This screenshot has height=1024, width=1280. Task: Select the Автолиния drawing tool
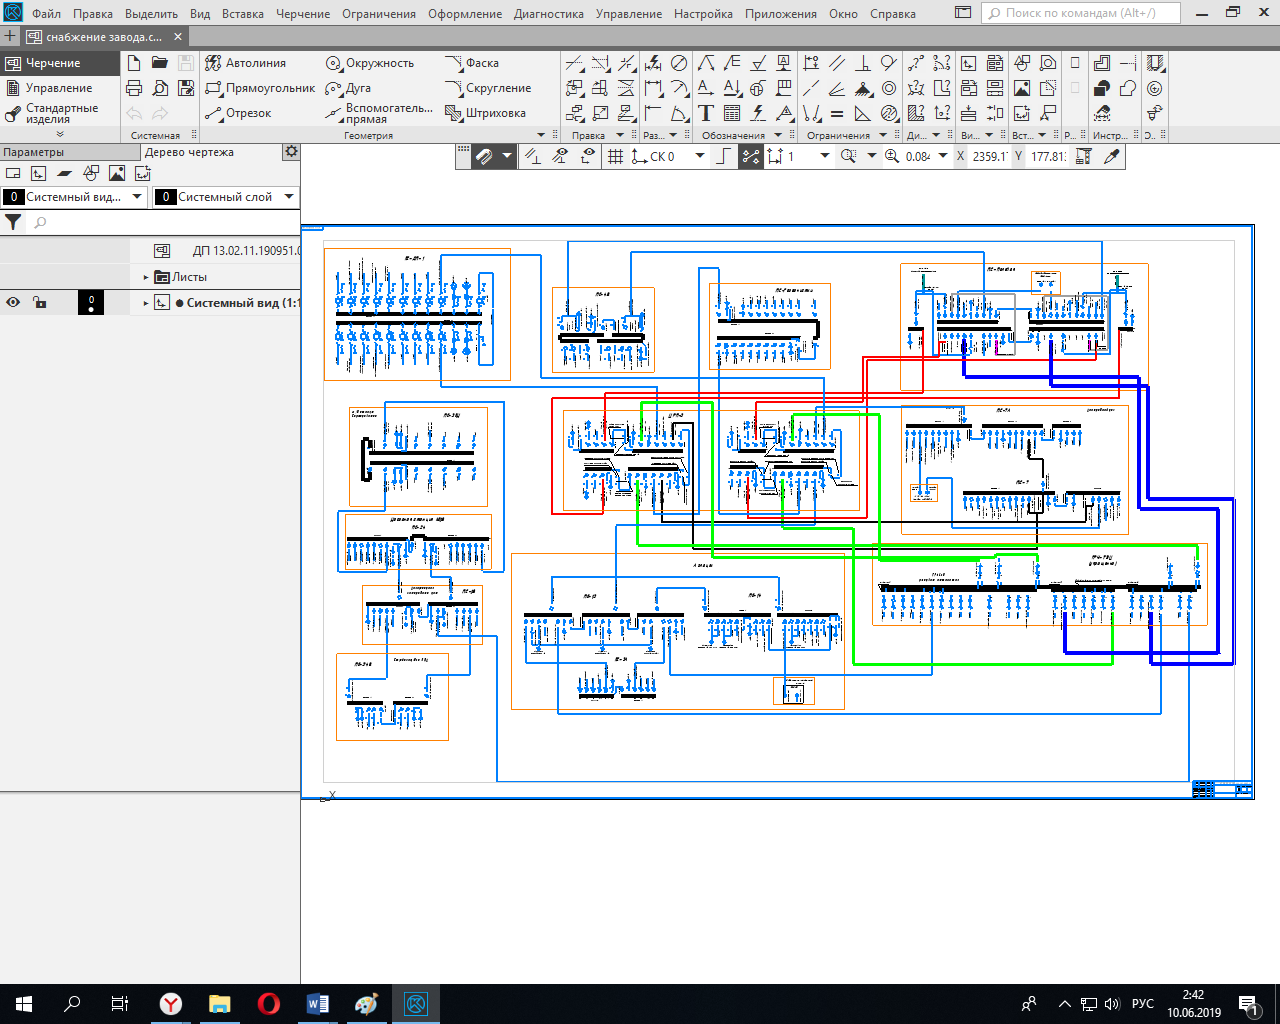tap(246, 63)
